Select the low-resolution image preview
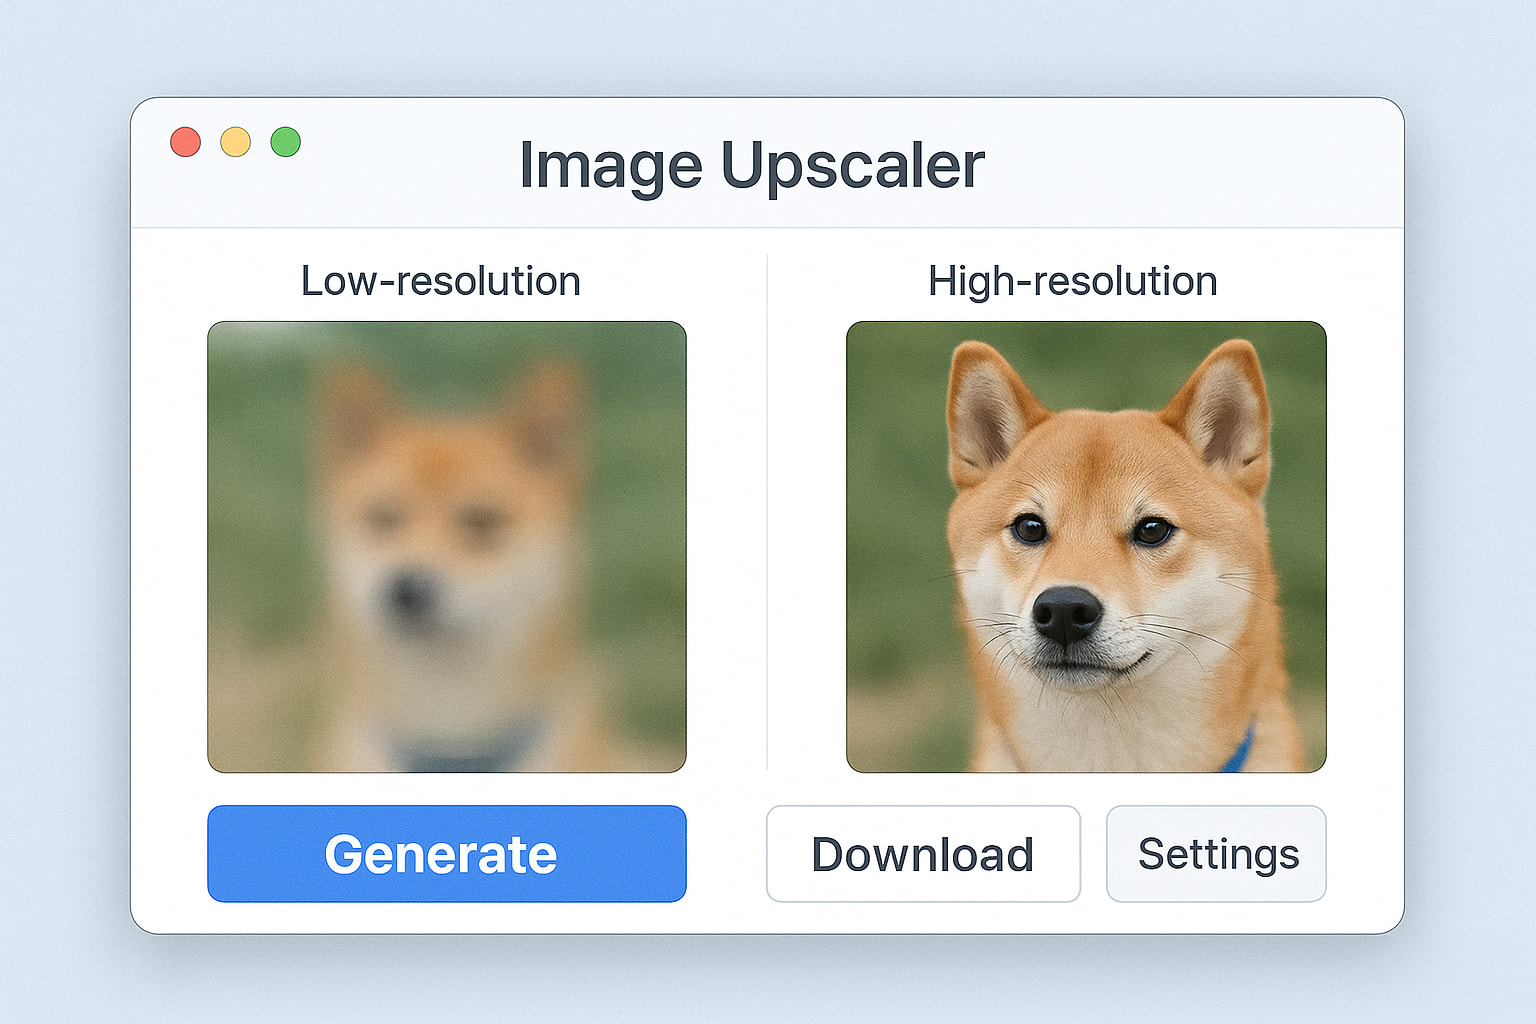Viewport: 1536px width, 1024px height. [446, 546]
